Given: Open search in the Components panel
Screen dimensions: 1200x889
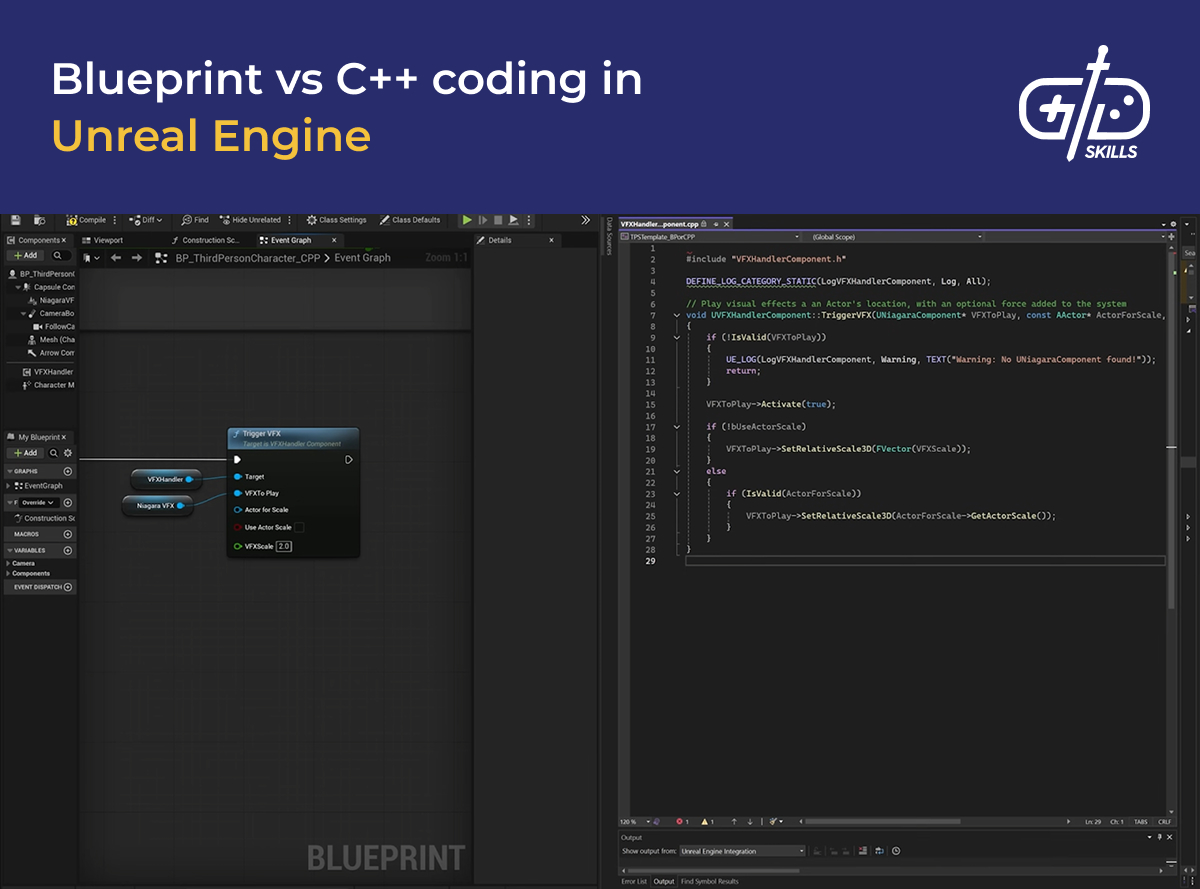Looking at the screenshot, I should [x=59, y=255].
